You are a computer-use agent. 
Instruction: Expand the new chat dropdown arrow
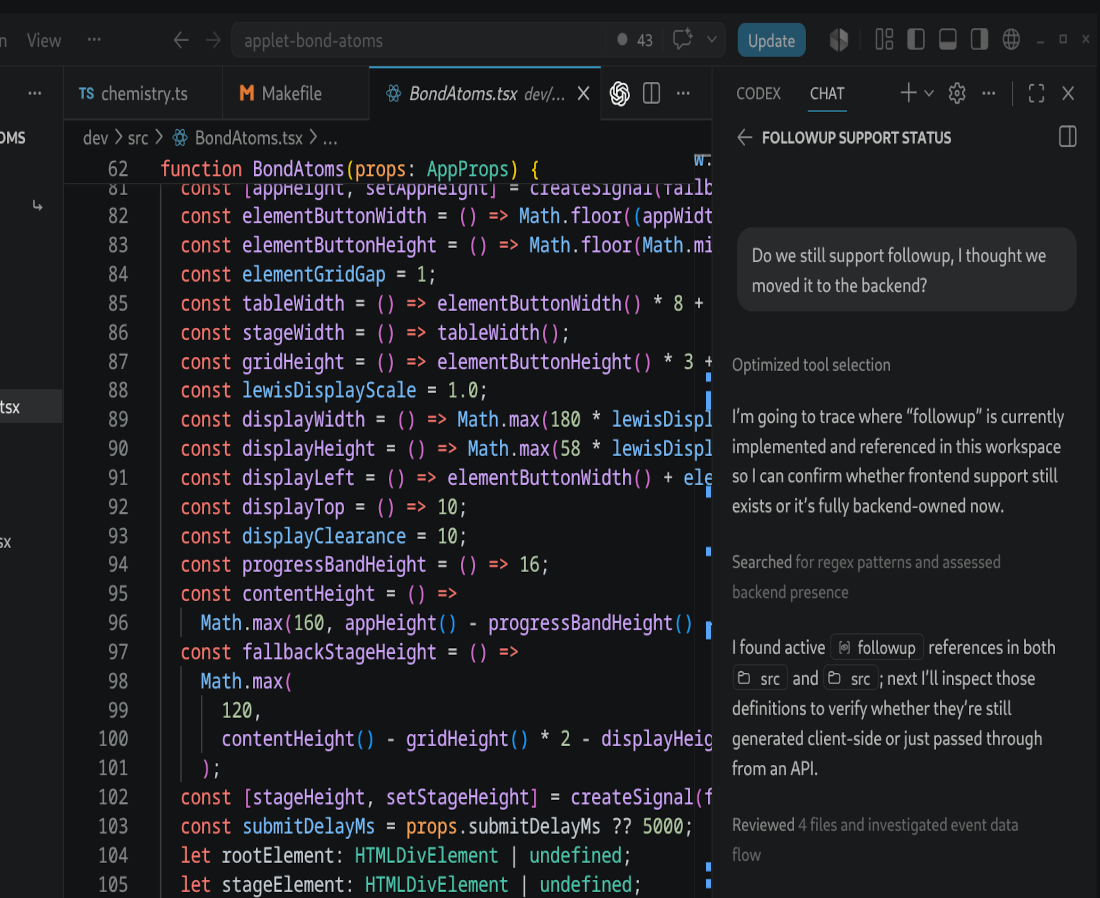[929, 93]
